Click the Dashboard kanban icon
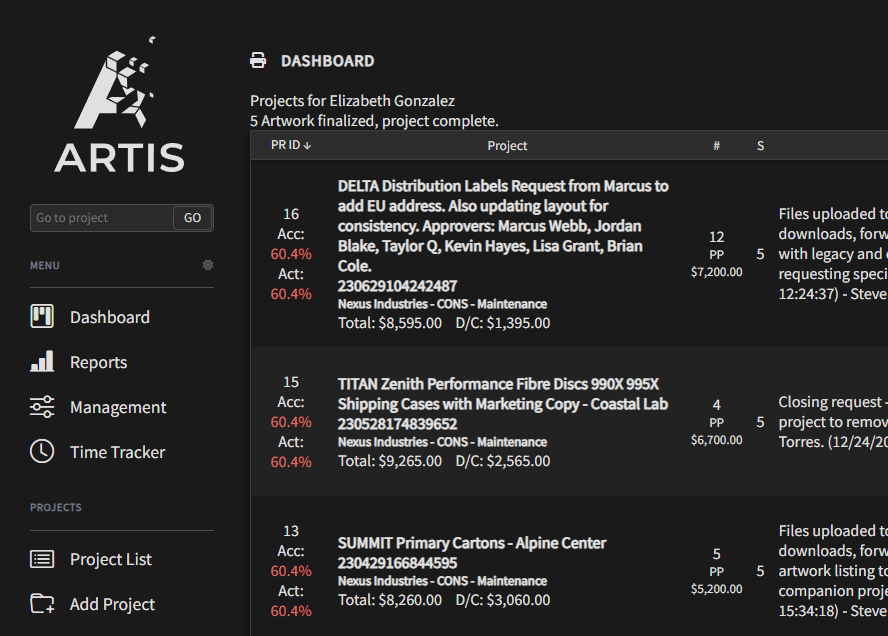This screenshot has height=636, width=888. [42, 317]
